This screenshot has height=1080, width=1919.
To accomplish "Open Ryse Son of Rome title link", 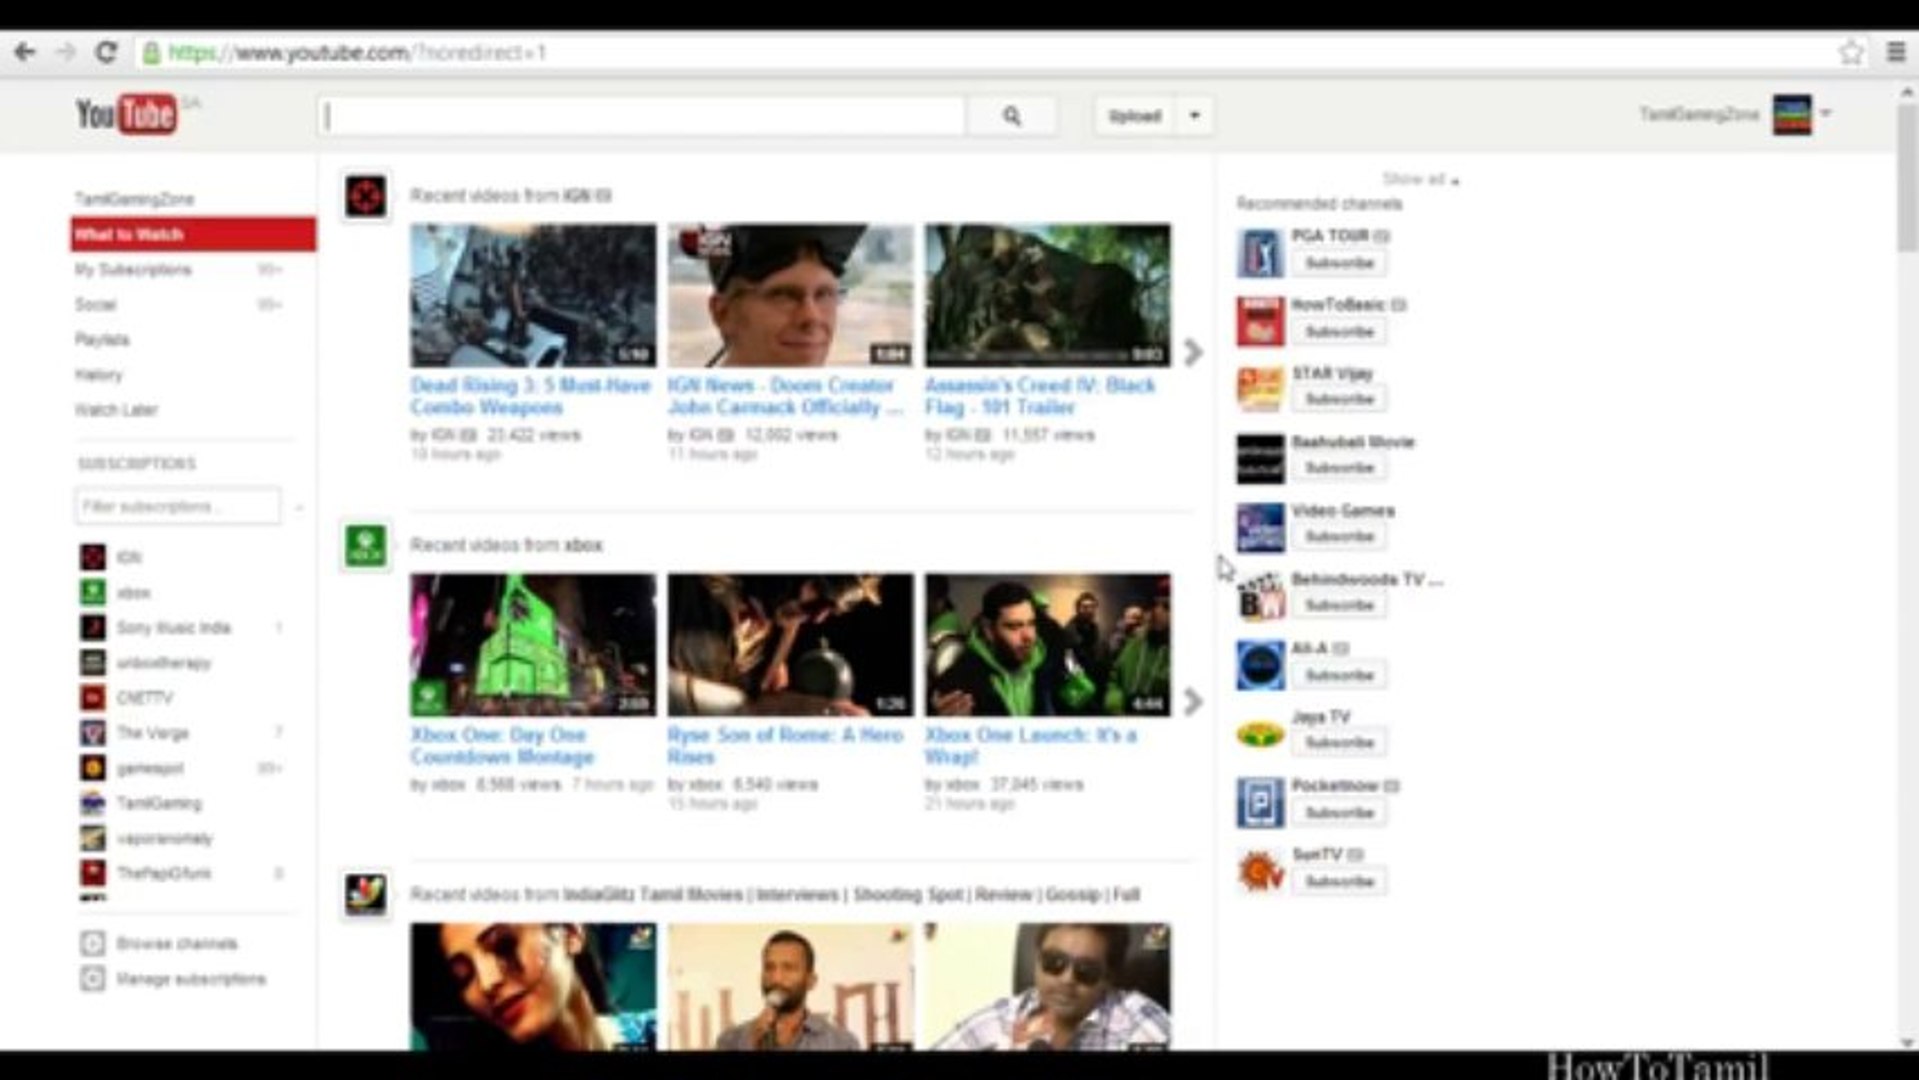I will [785, 745].
